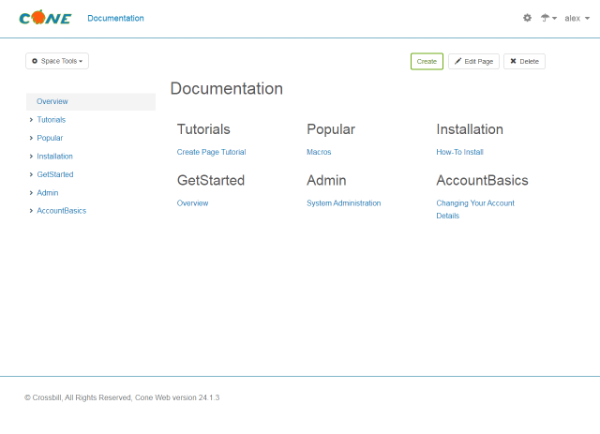
Task: Open the alex user menu
Action: pyautogui.click(x=577, y=18)
